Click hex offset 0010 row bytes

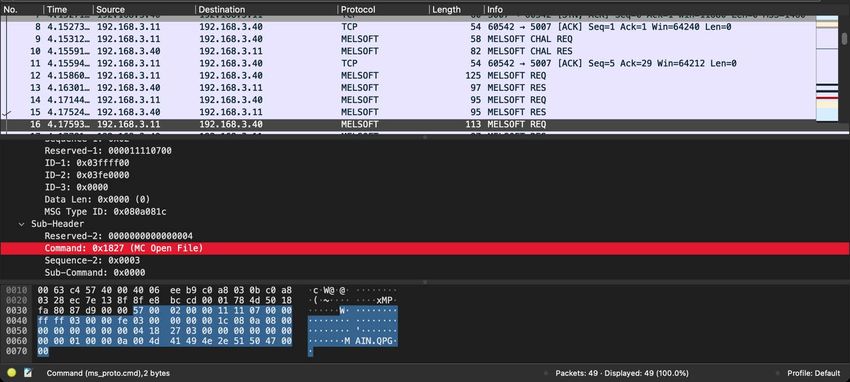[165, 290]
